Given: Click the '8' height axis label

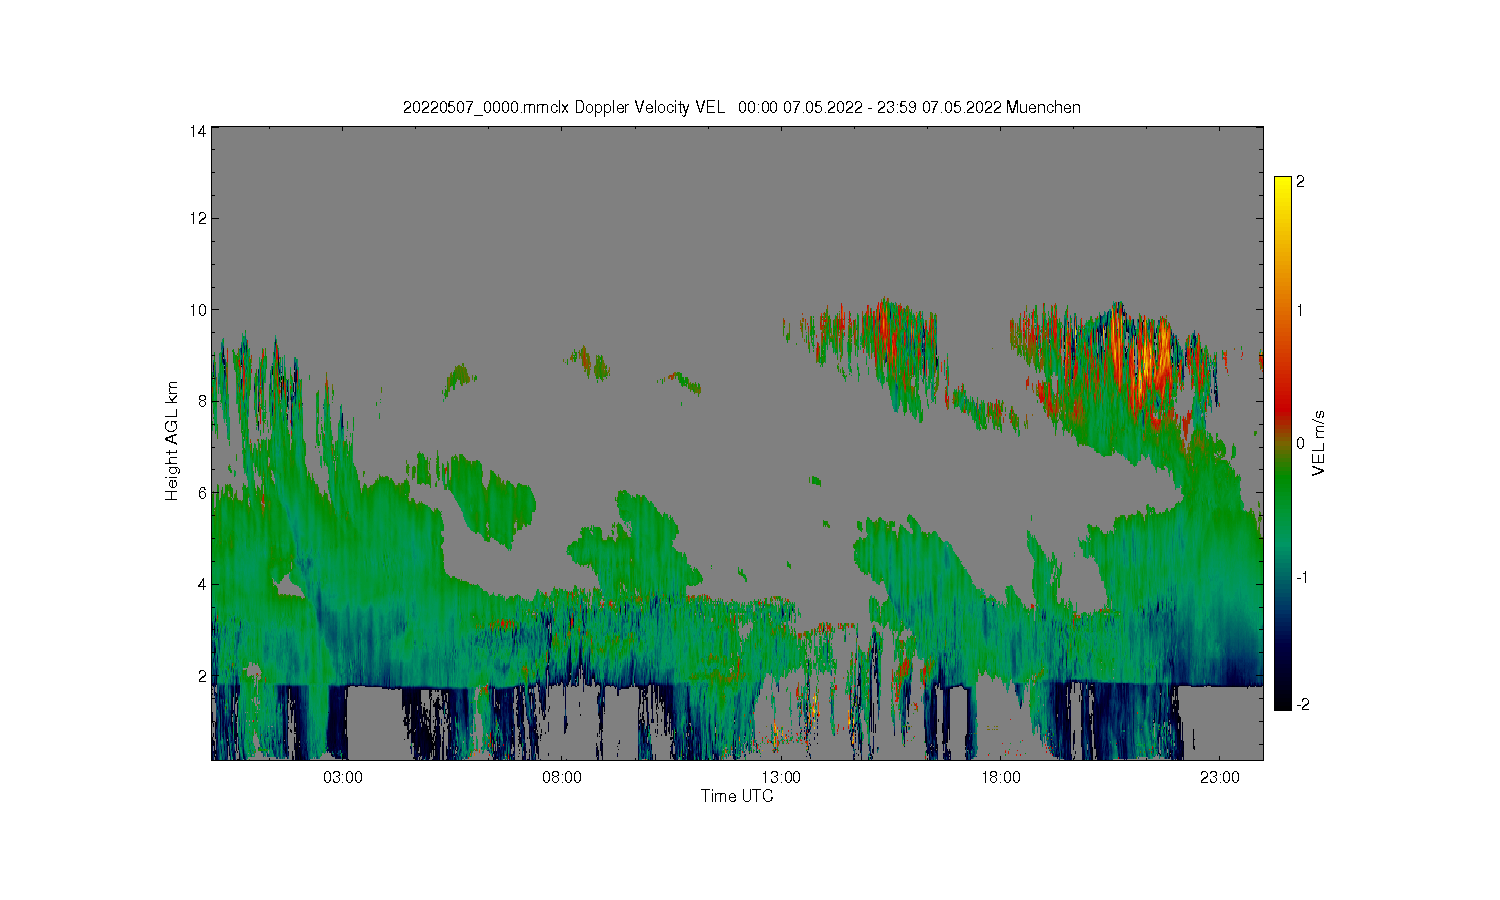Looking at the screenshot, I should point(202,401).
